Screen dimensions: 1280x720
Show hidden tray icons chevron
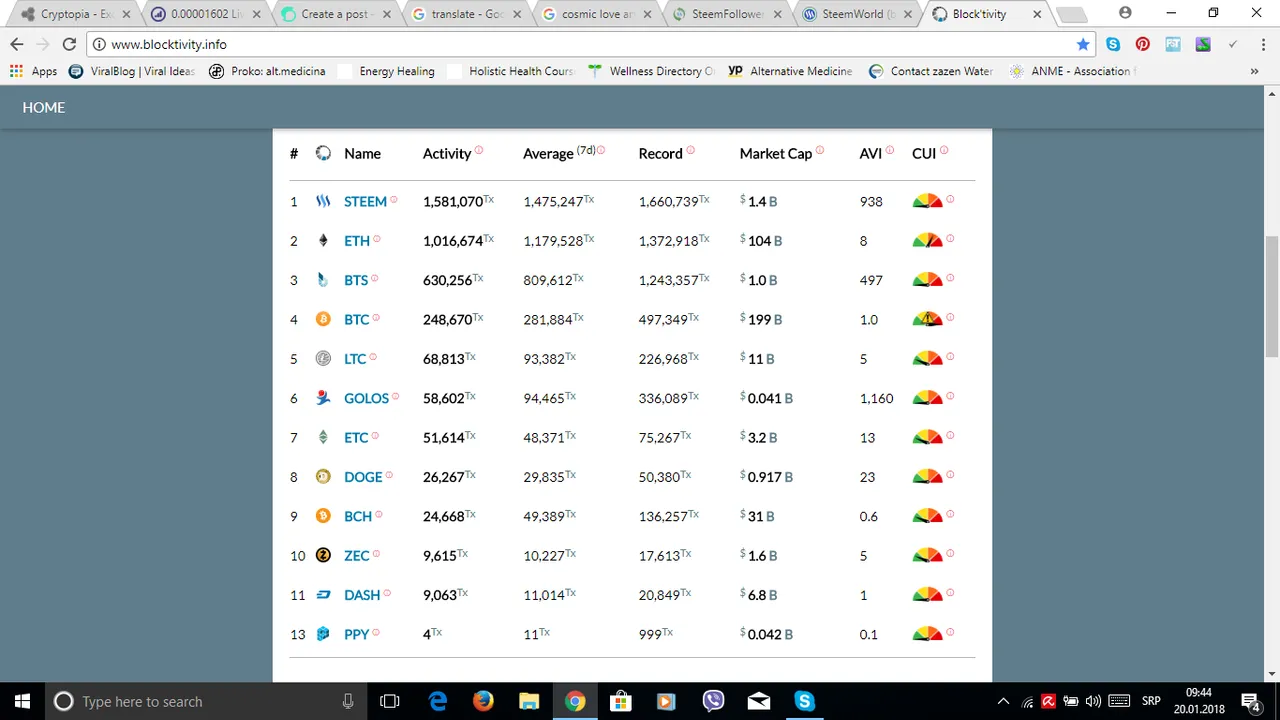(x=1004, y=701)
